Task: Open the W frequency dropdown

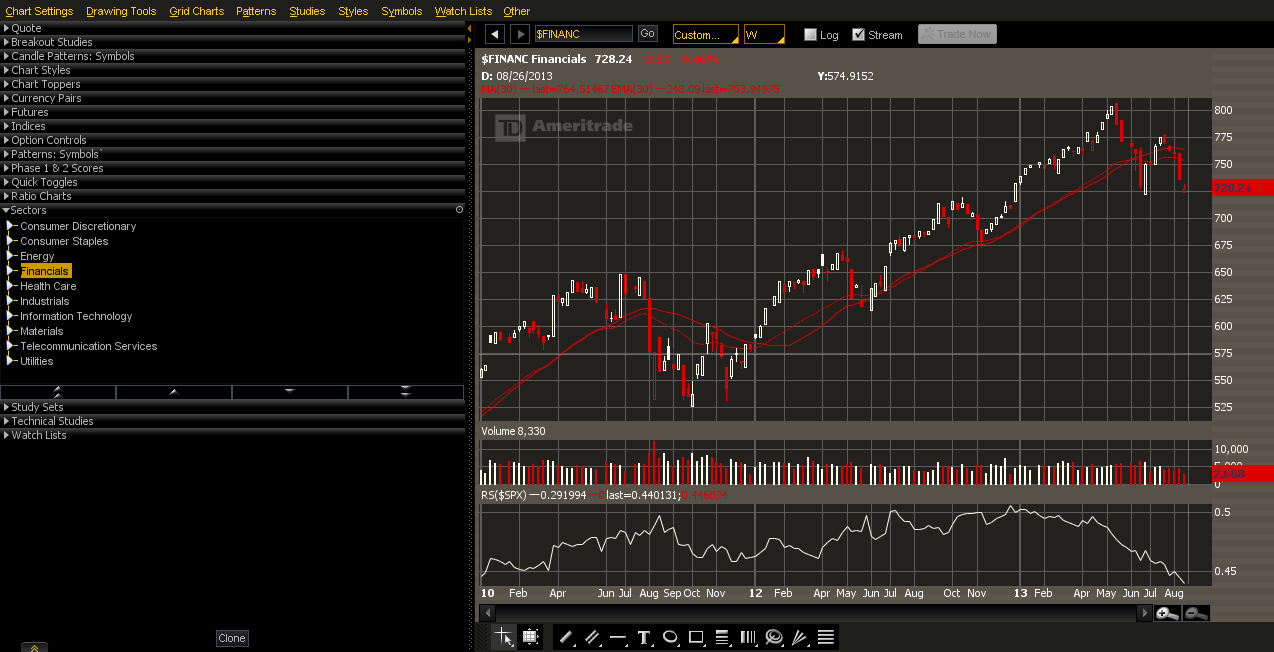Action: pos(763,35)
